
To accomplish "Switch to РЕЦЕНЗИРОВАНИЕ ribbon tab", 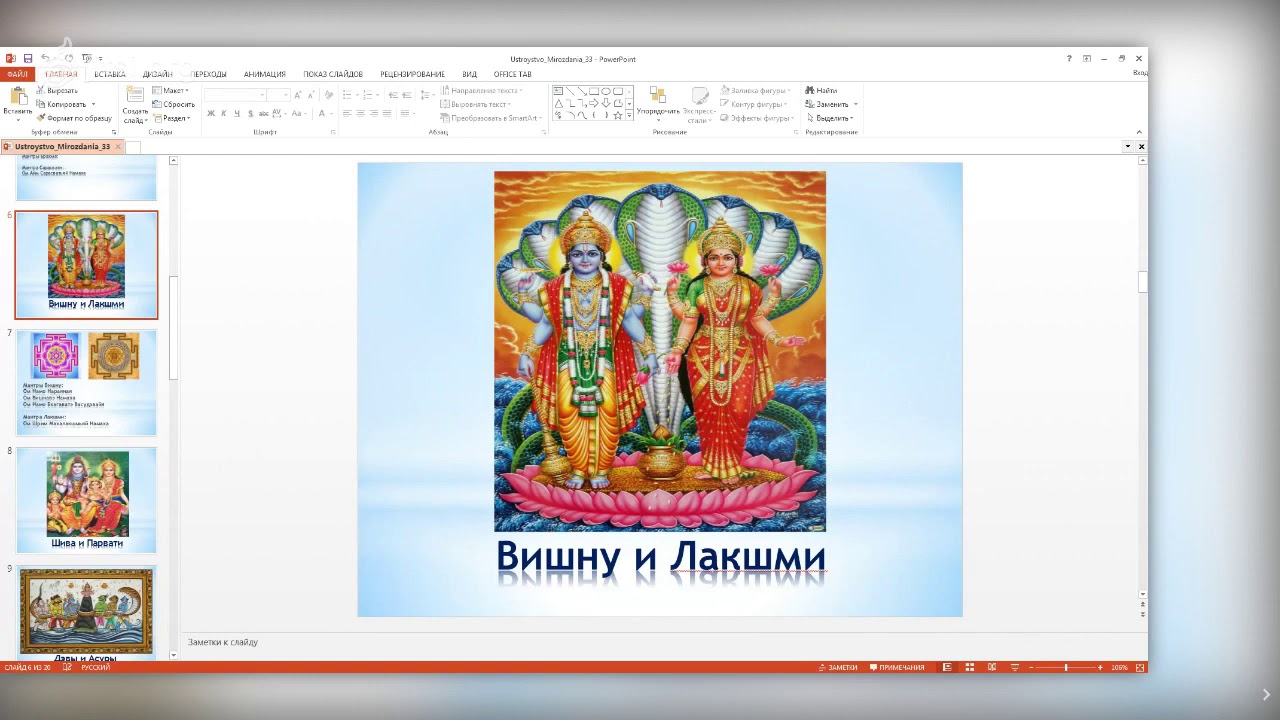I will pyautogui.click(x=412, y=74).
